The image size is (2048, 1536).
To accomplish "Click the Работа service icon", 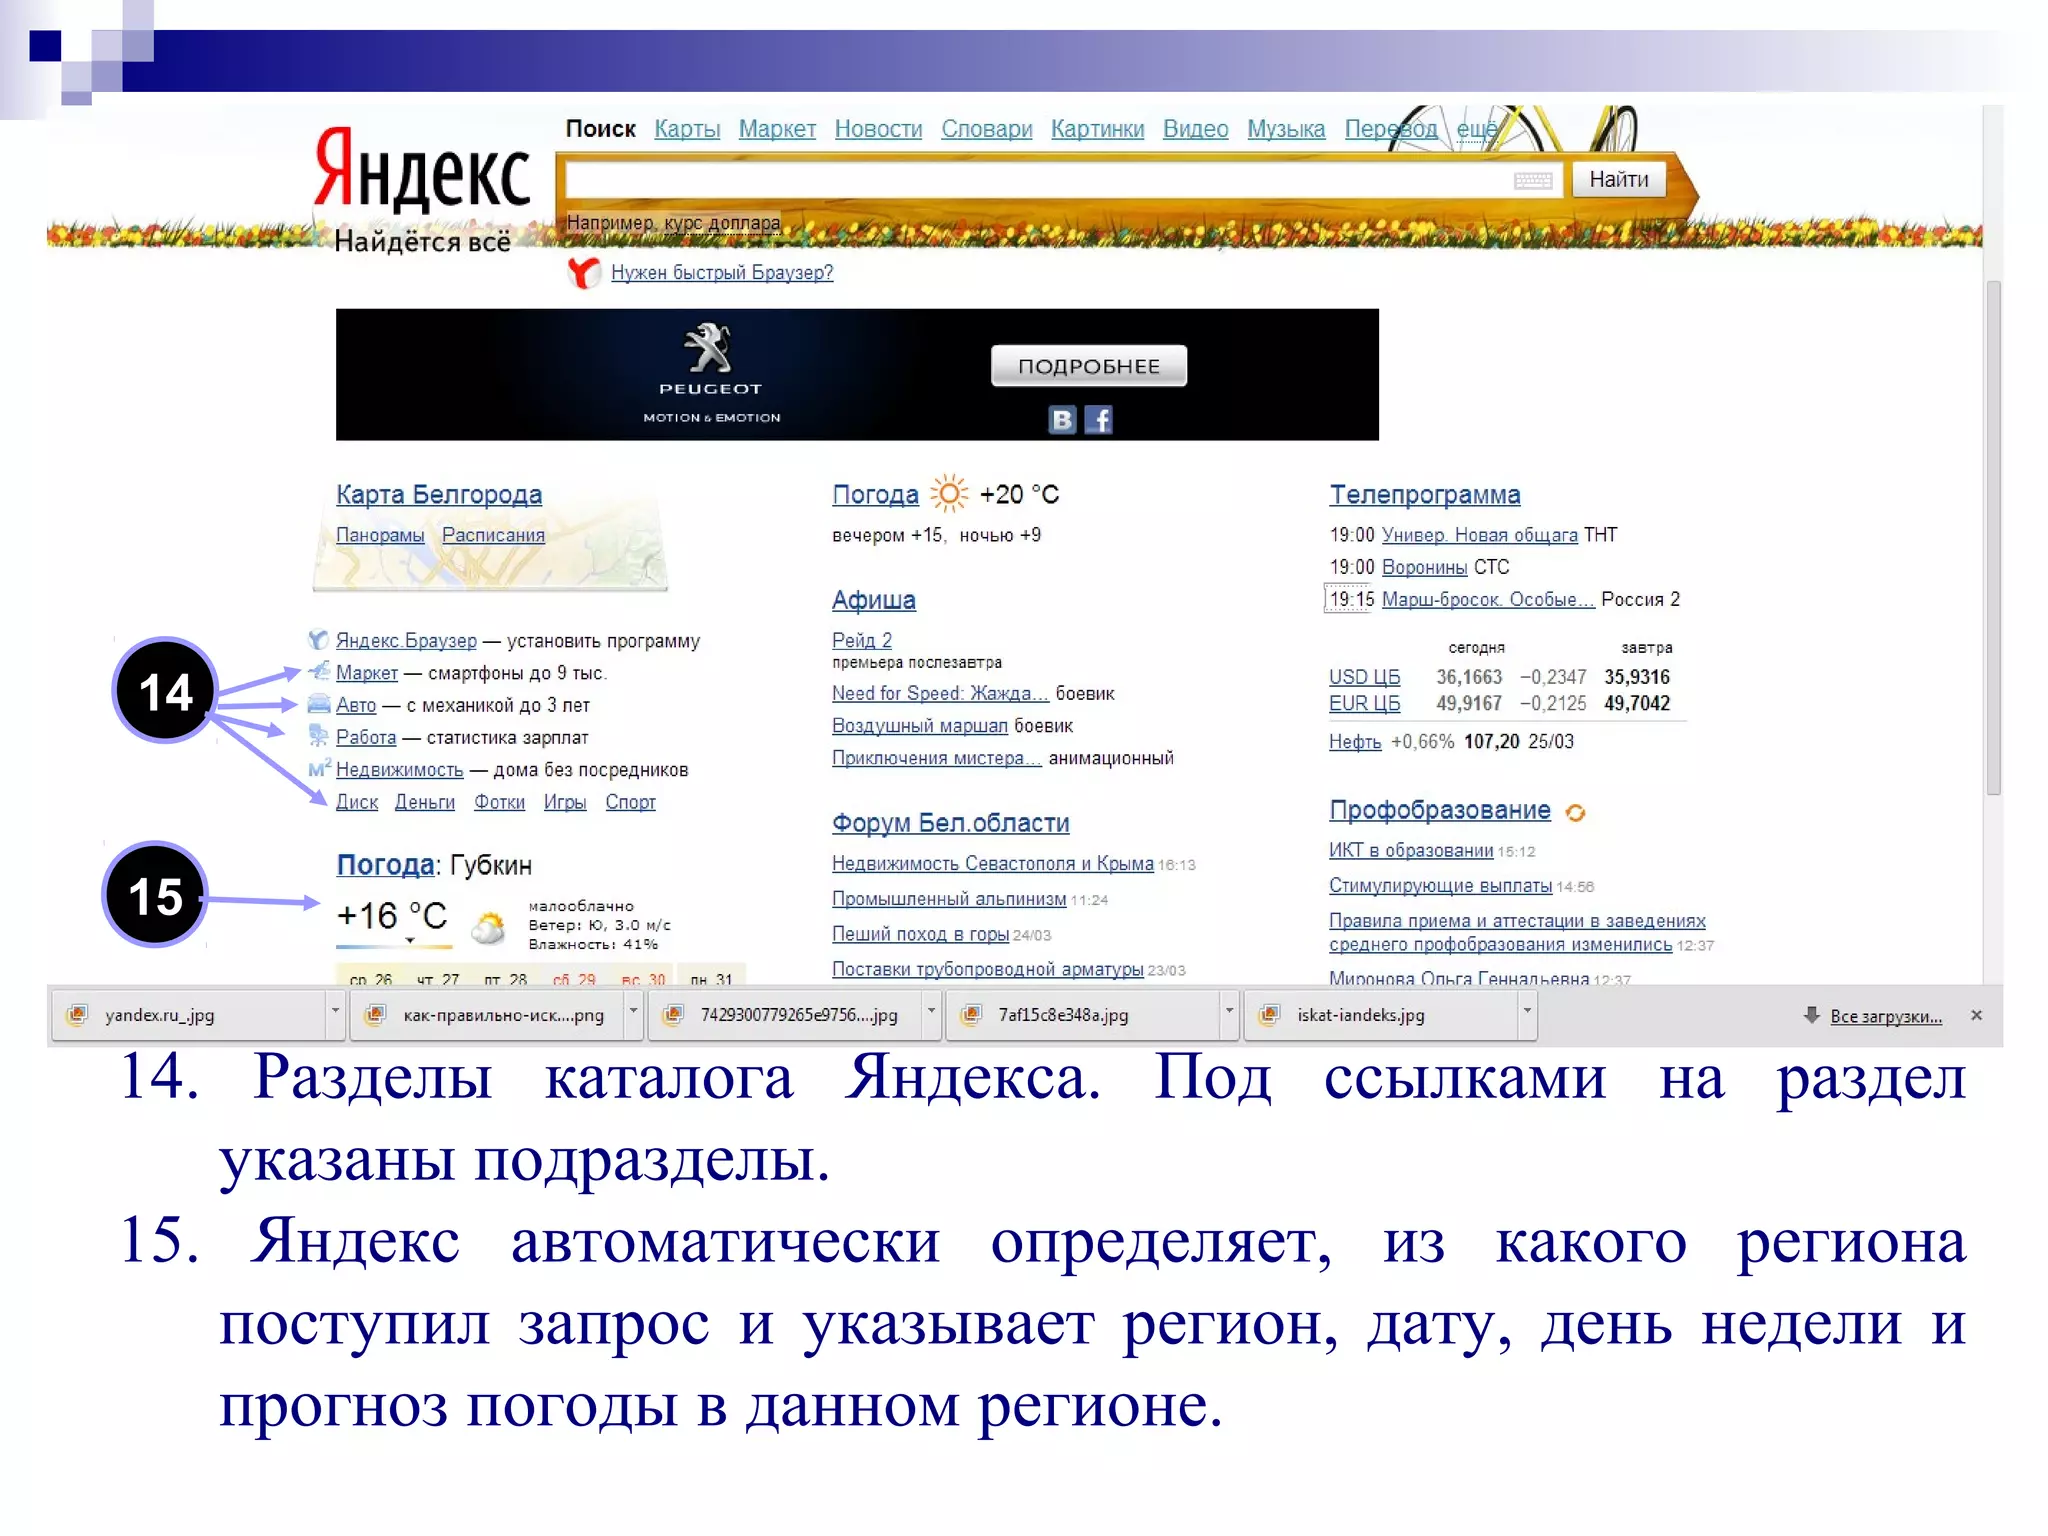I will click(318, 737).
